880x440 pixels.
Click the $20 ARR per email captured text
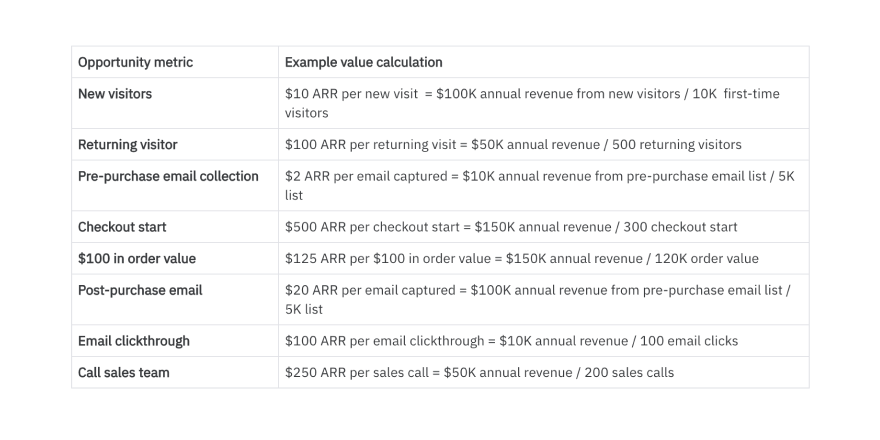[x=538, y=290]
